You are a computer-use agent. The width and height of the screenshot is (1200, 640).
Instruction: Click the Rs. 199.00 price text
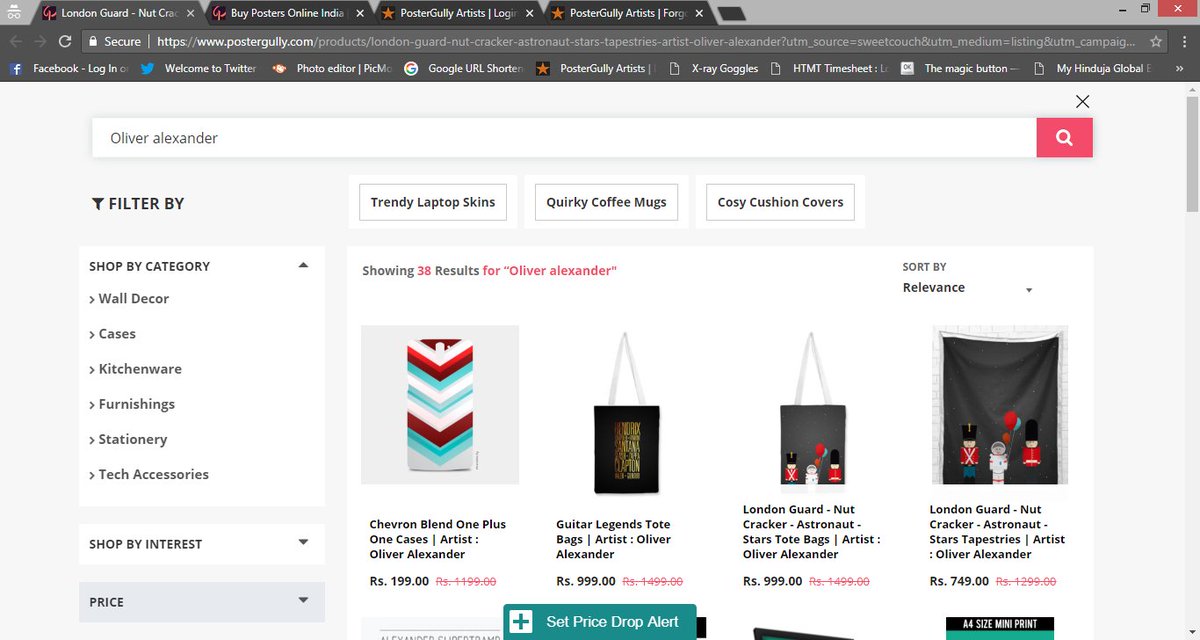pos(399,581)
